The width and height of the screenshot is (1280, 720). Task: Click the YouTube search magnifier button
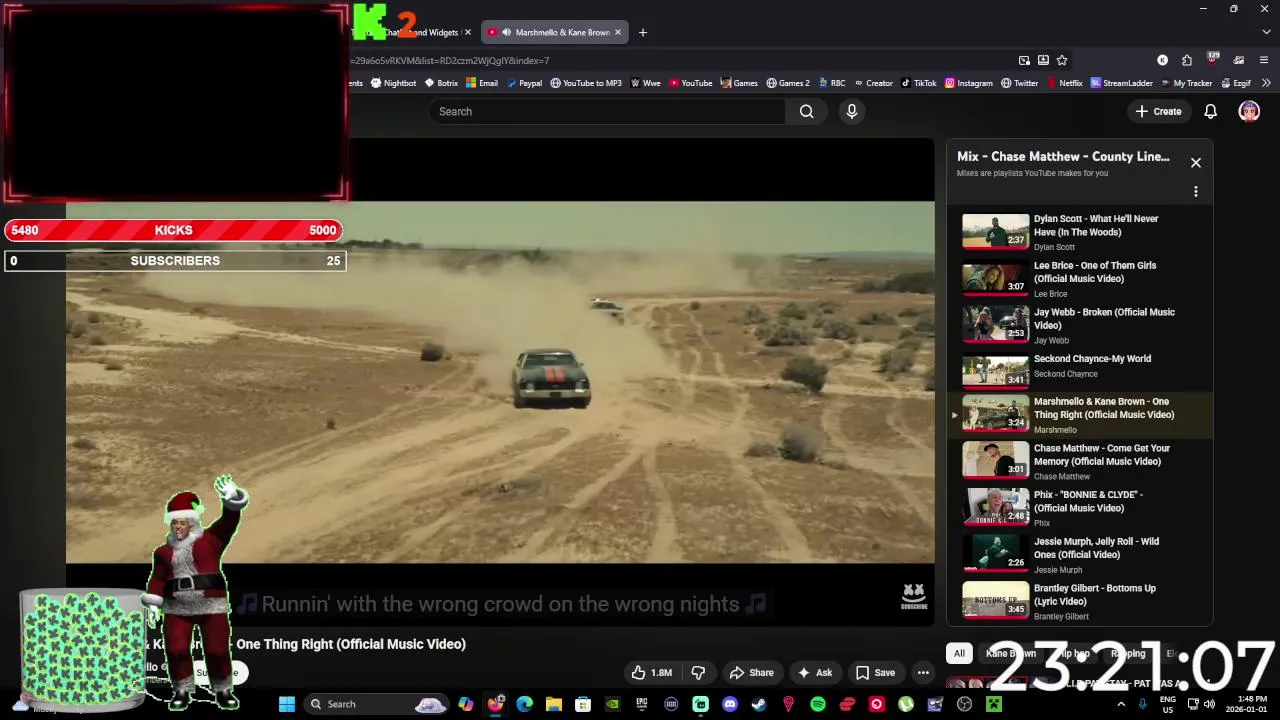point(806,111)
